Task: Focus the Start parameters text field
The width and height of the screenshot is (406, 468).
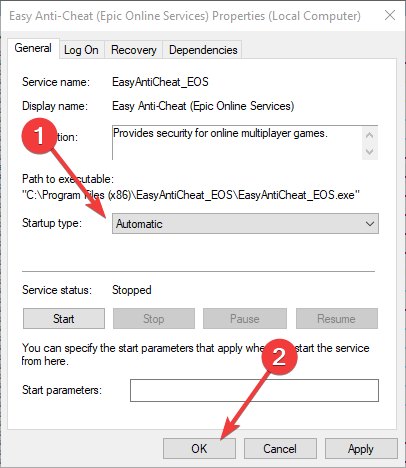Action: click(254, 390)
